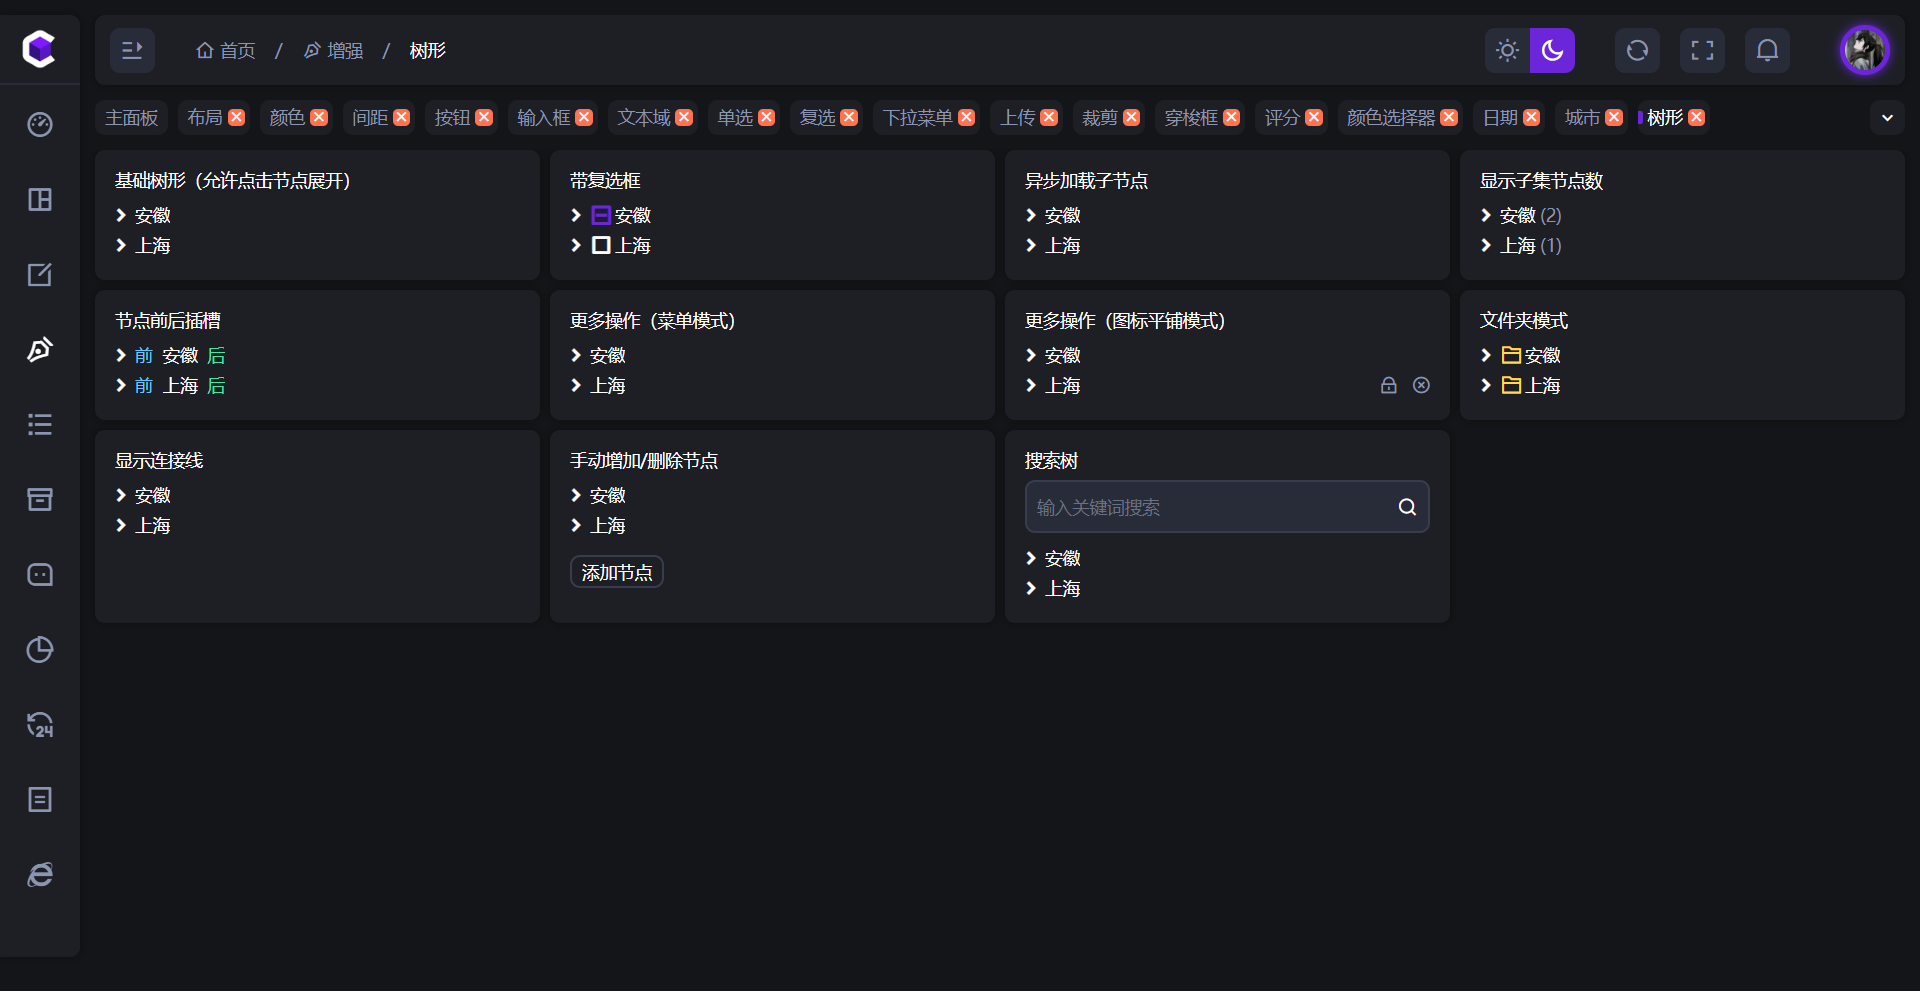The width and height of the screenshot is (1920, 992).
Task: Select 安徽 in 更多操作 (图标平铺模式)
Action: click(x=1063, y=355)
